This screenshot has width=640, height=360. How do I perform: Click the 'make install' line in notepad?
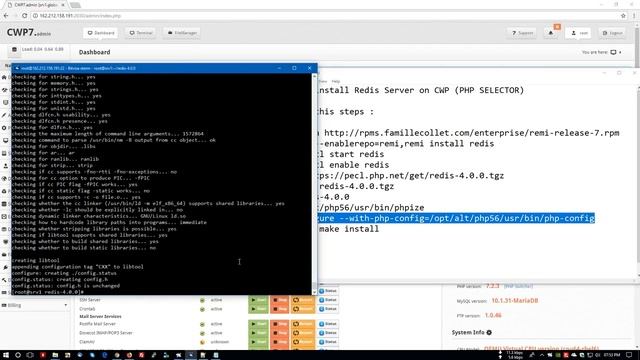(x=349, y=229)
